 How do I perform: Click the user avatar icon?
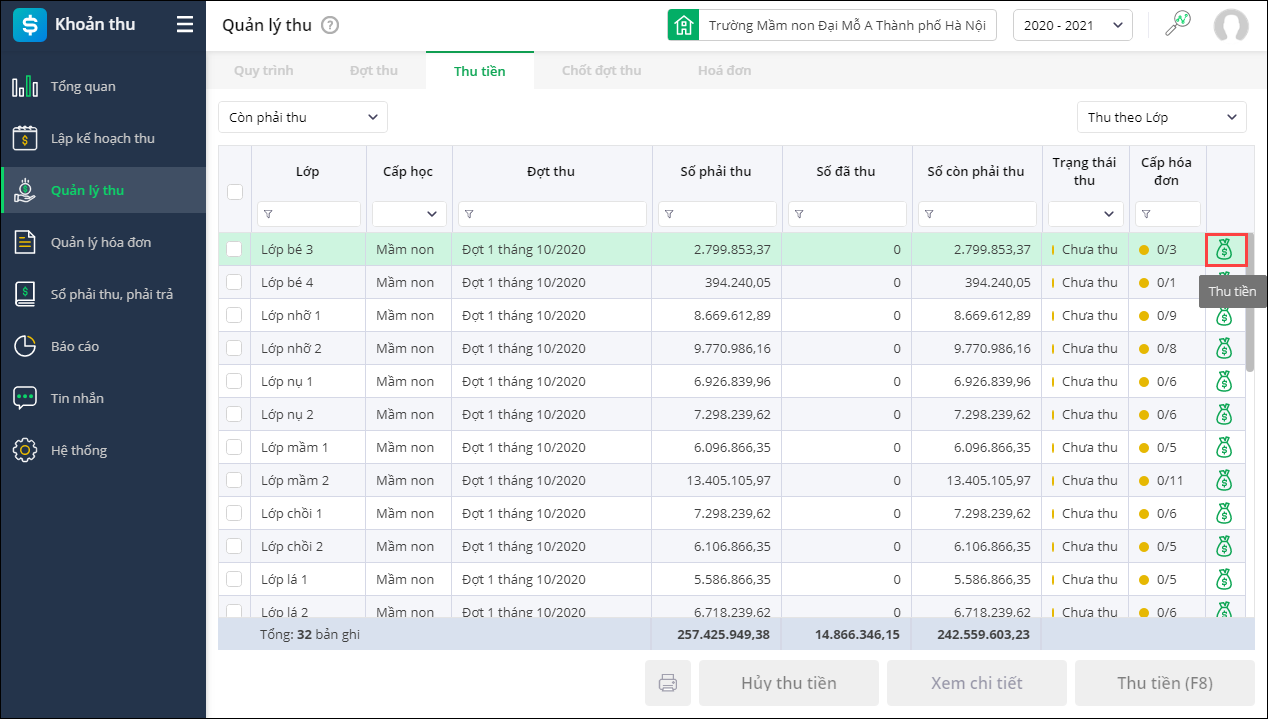pos(1231,26)
